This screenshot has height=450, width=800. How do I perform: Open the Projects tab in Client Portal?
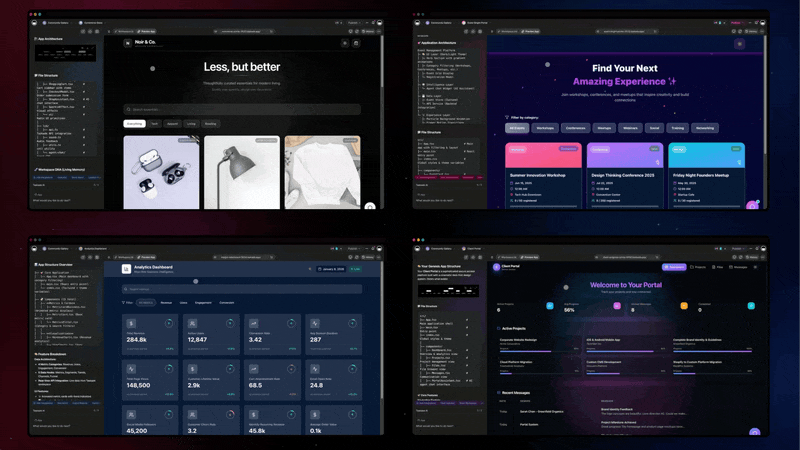[x=698, y=267]
